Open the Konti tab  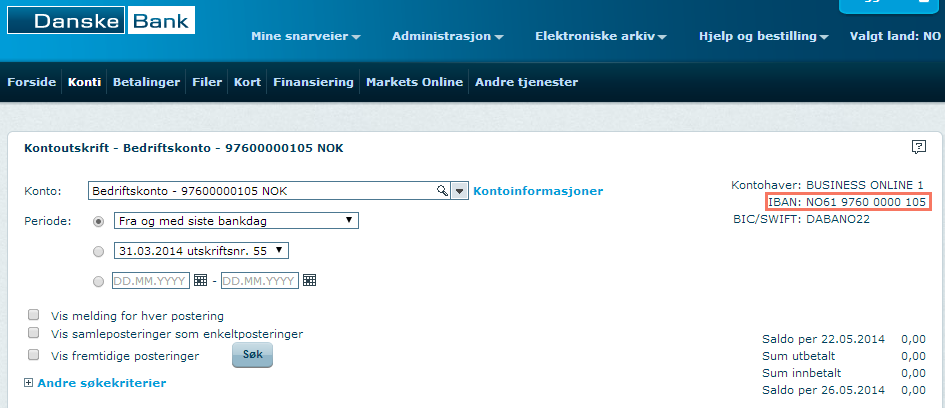click(x=84, y=82)
